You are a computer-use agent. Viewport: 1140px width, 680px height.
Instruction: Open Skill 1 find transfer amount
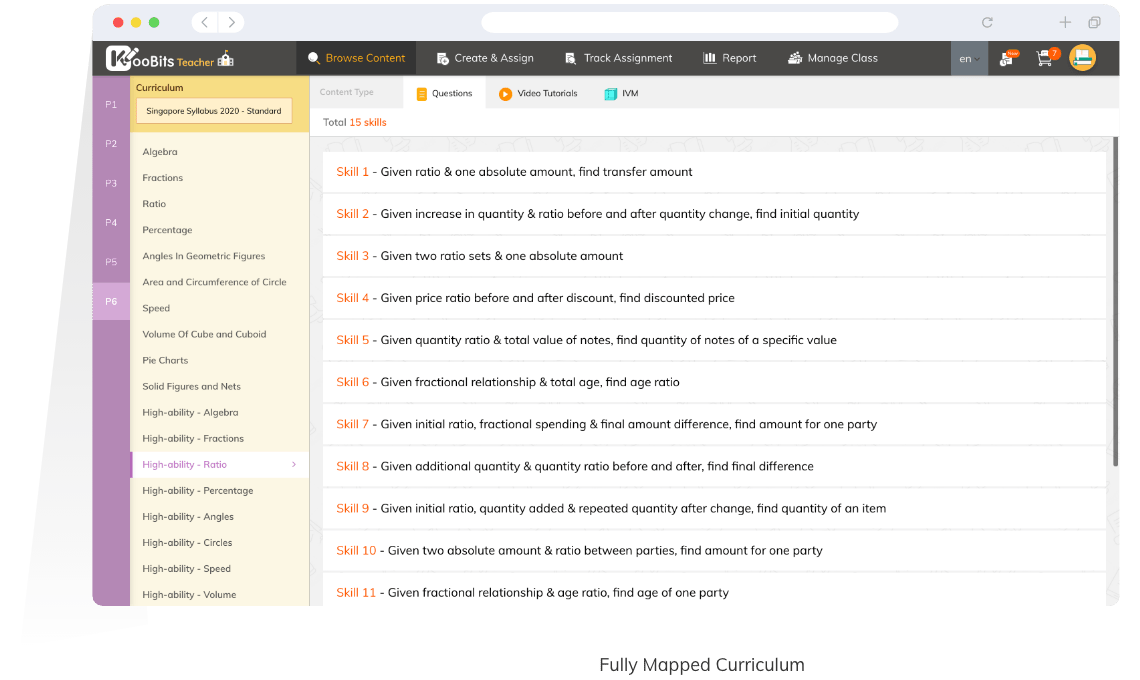tap(714, 172)
